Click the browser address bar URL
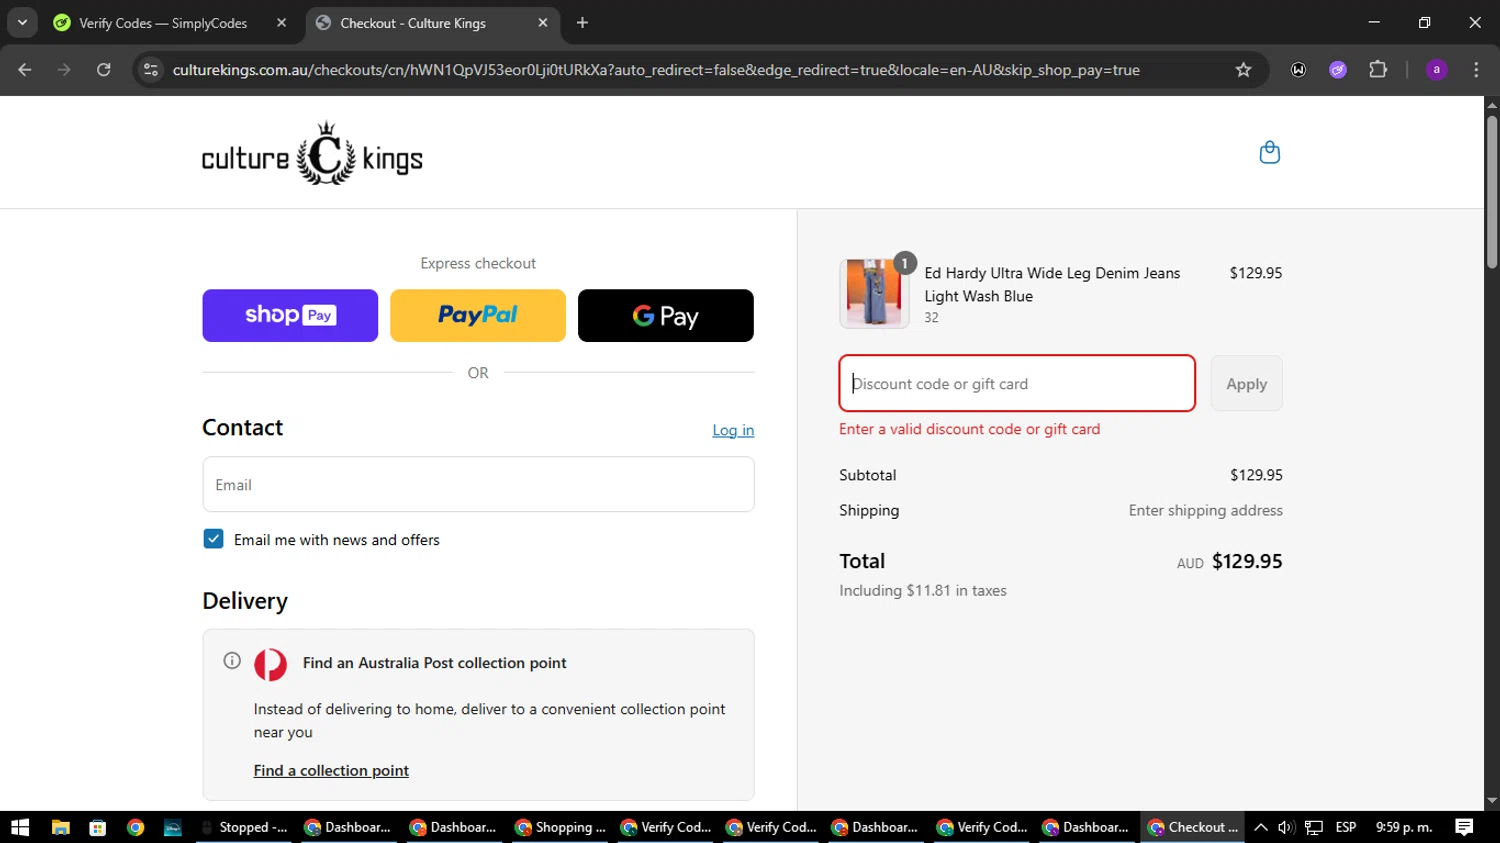Image resolution: width=1500 pixels, height=843 pixels. pos(656,70)
